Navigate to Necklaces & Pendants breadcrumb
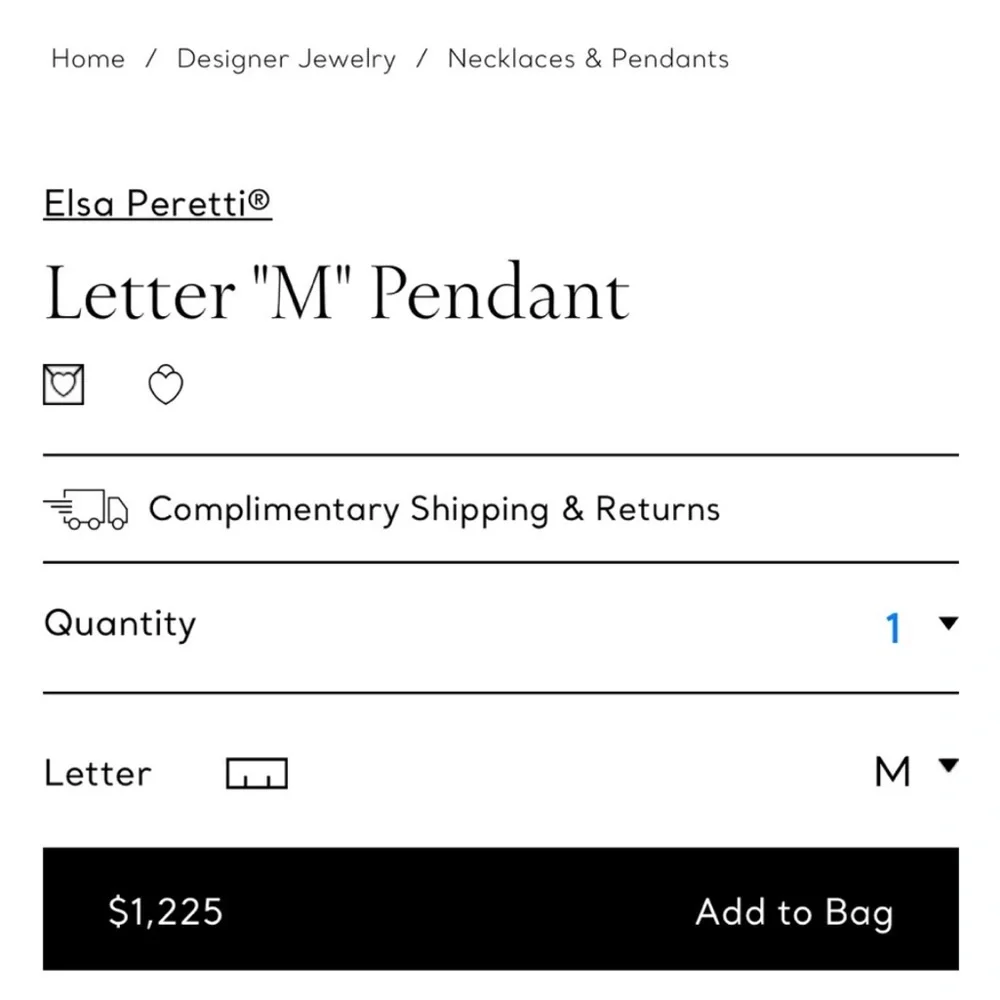Screen dimensions: 1000x1000 (x=587, y=59)
